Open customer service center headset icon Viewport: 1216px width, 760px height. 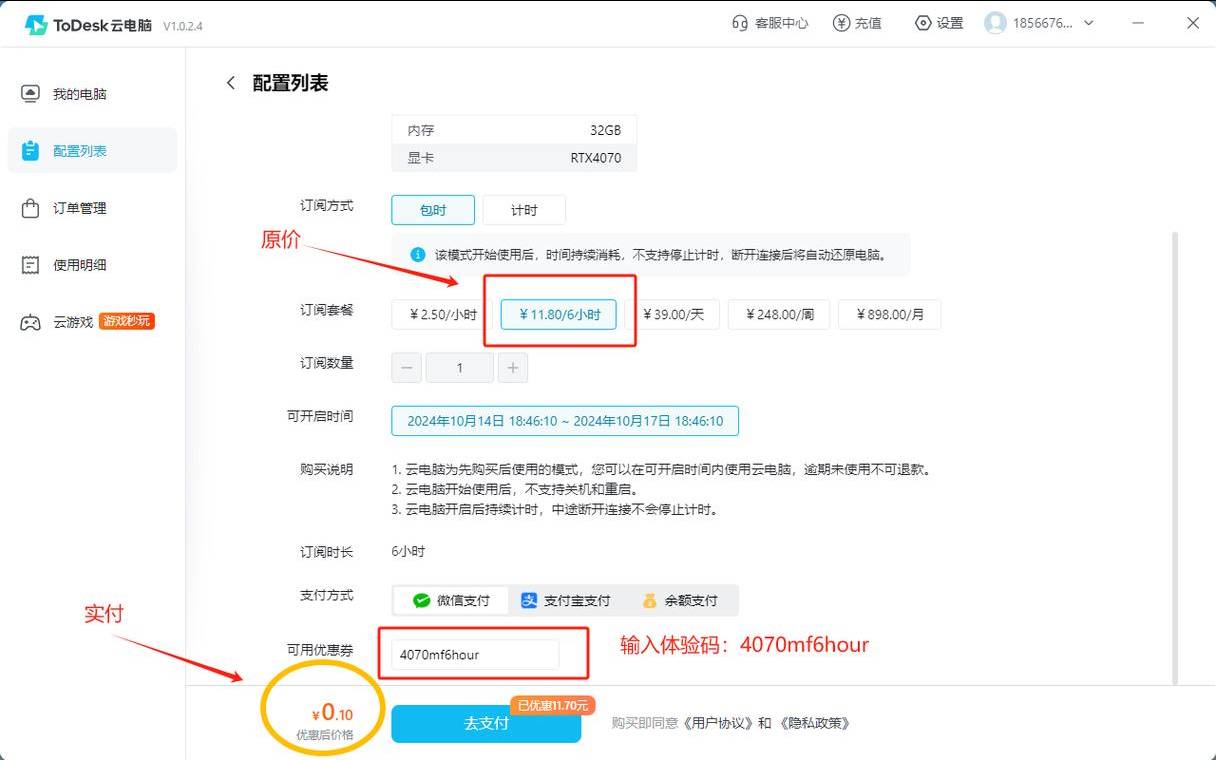pos(740,23)
